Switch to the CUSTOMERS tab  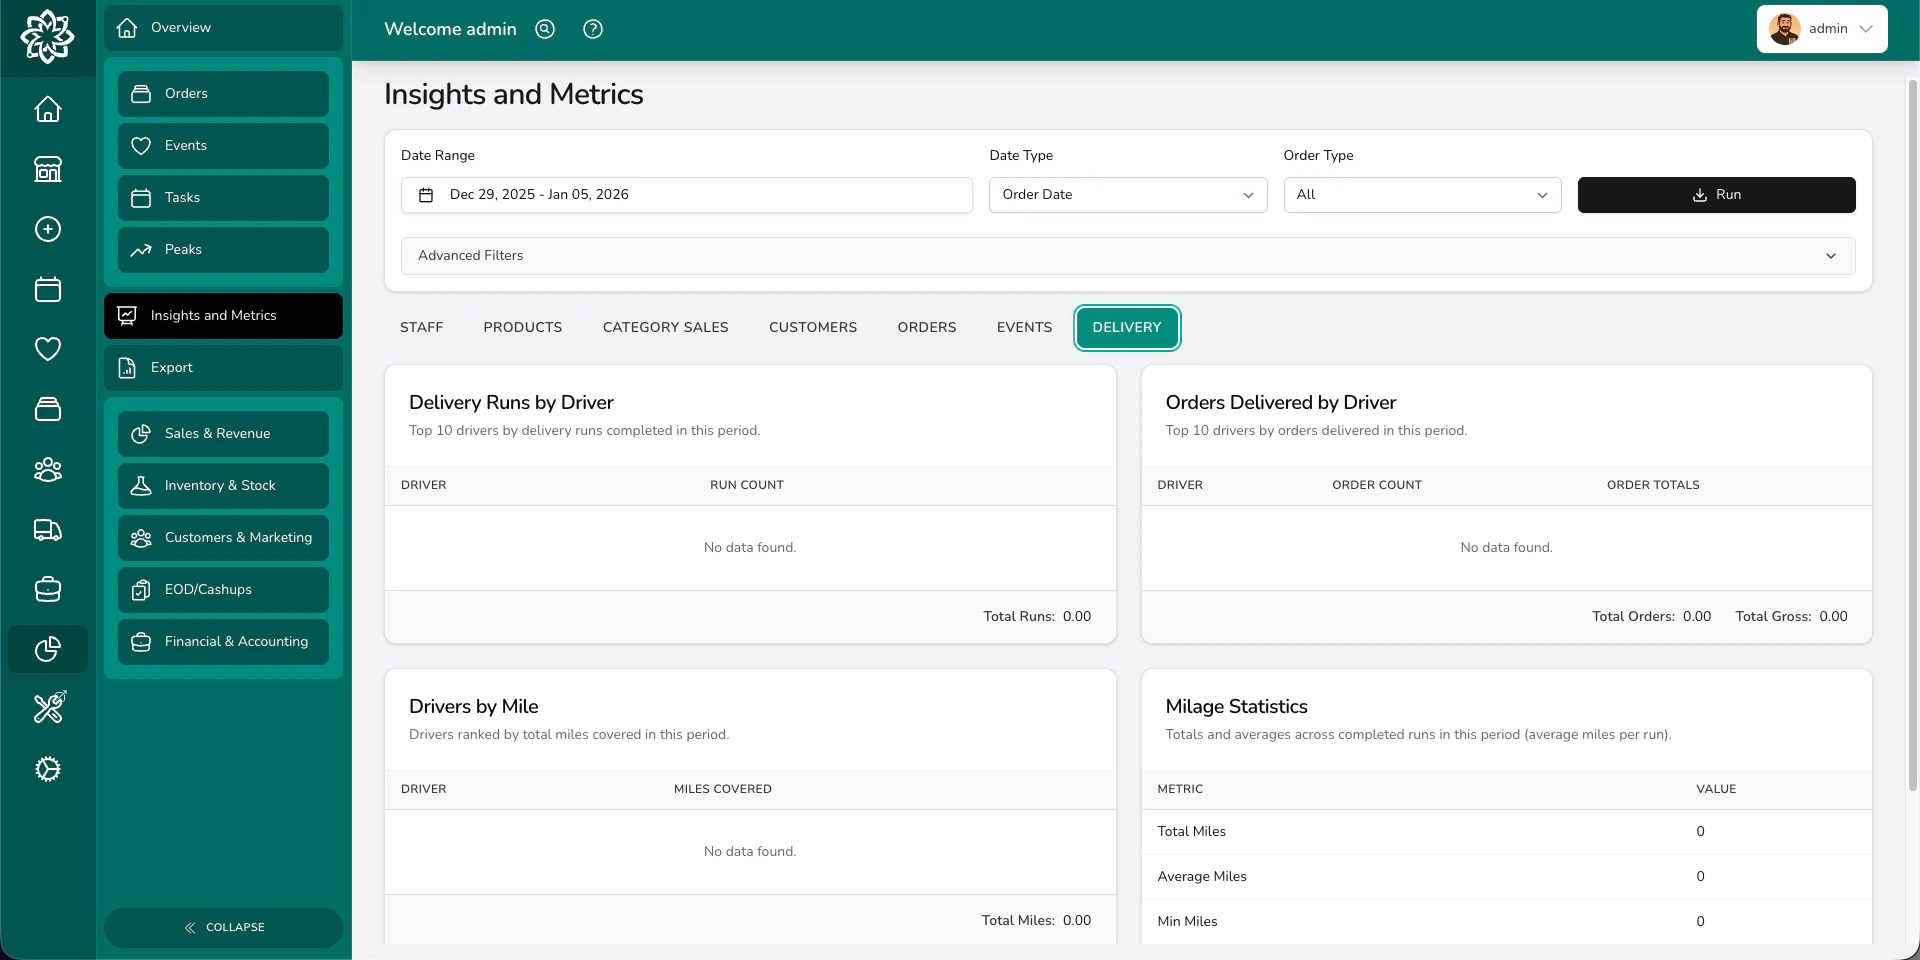click(812, 327)
